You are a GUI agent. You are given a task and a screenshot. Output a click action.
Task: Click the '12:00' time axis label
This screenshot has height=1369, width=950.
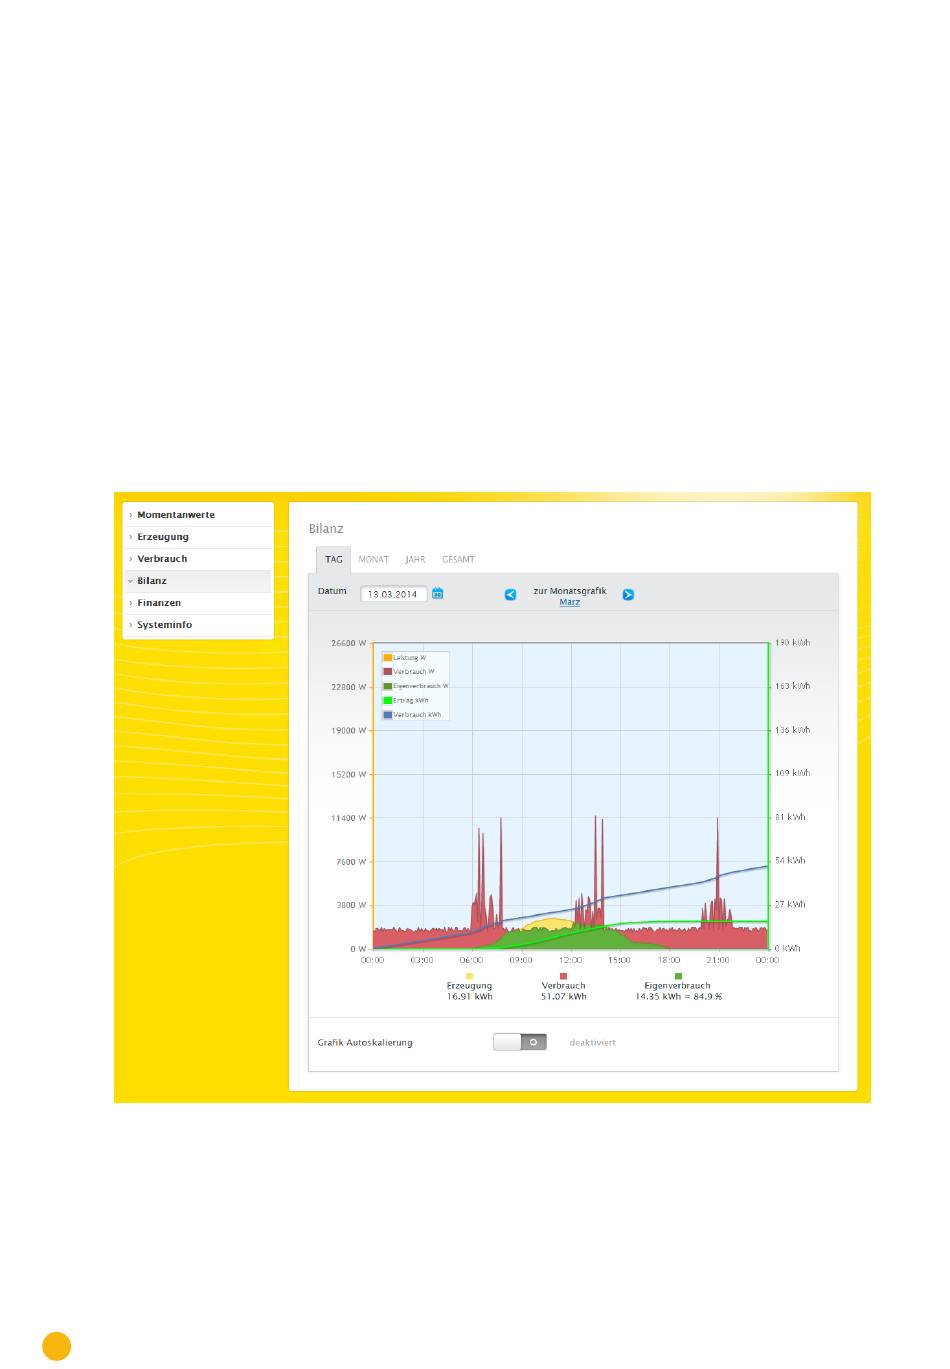(x=570, y=960)
